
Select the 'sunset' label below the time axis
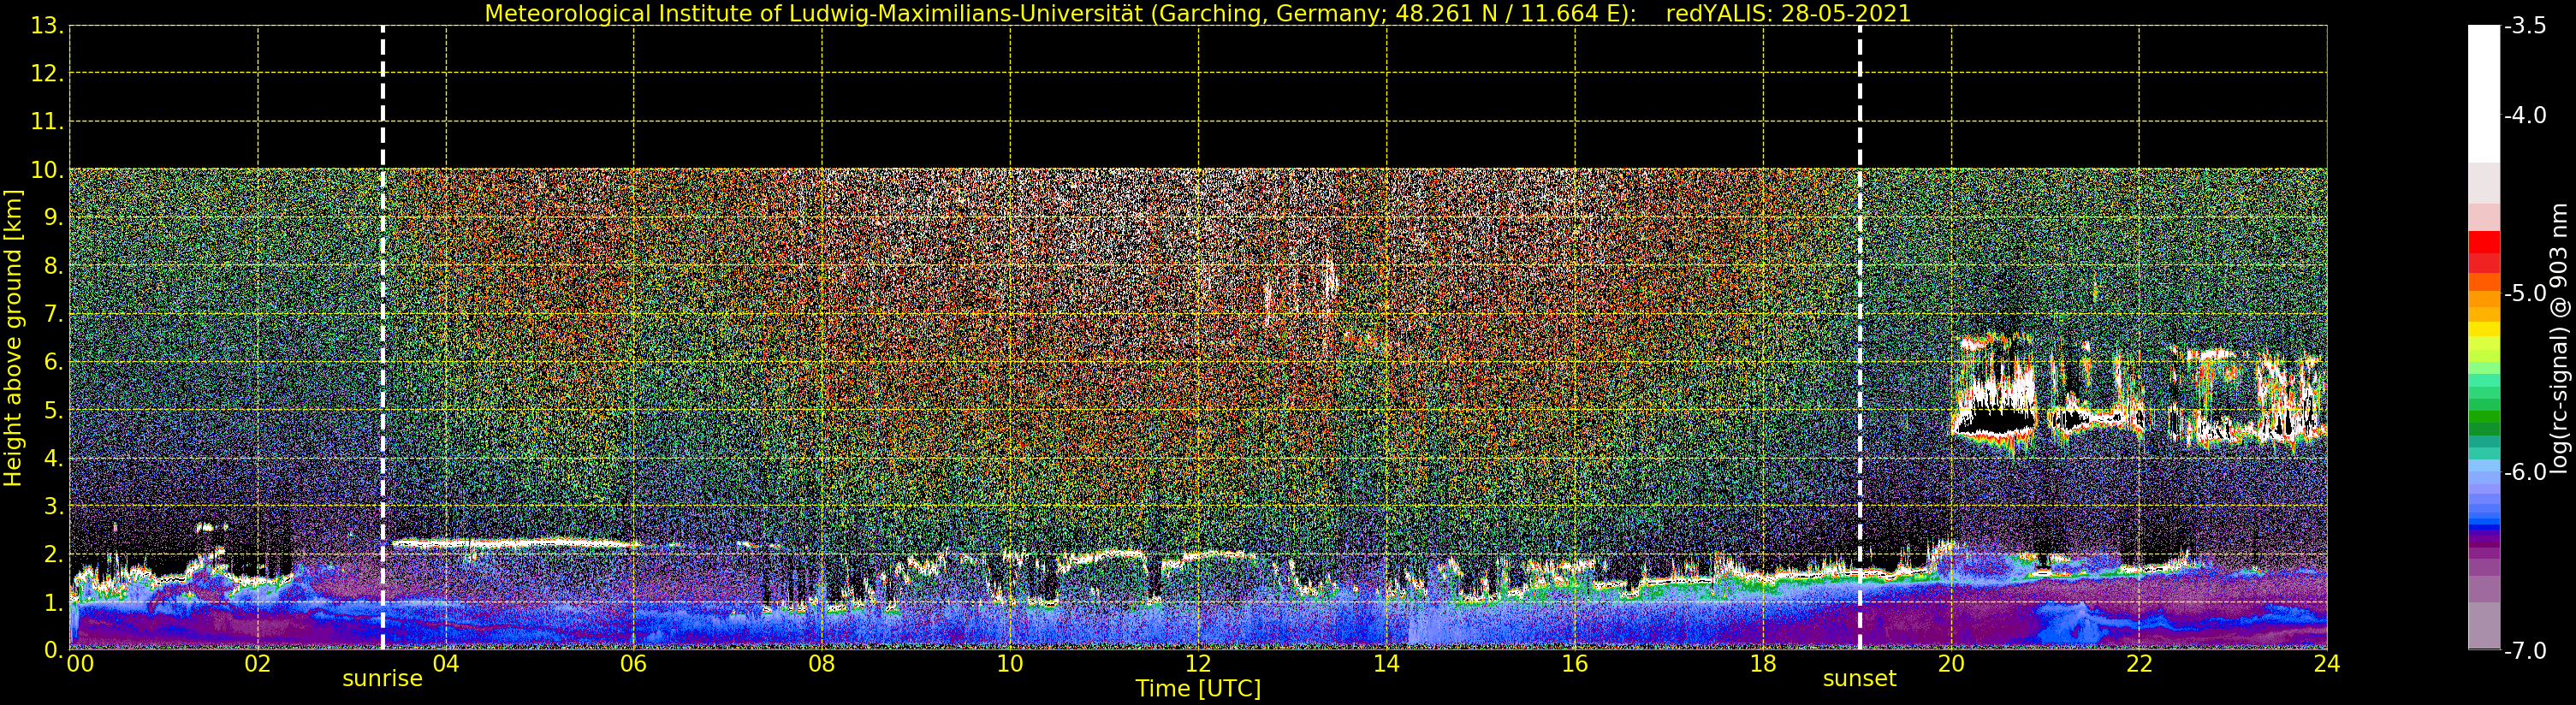[x=1859, y=679]
